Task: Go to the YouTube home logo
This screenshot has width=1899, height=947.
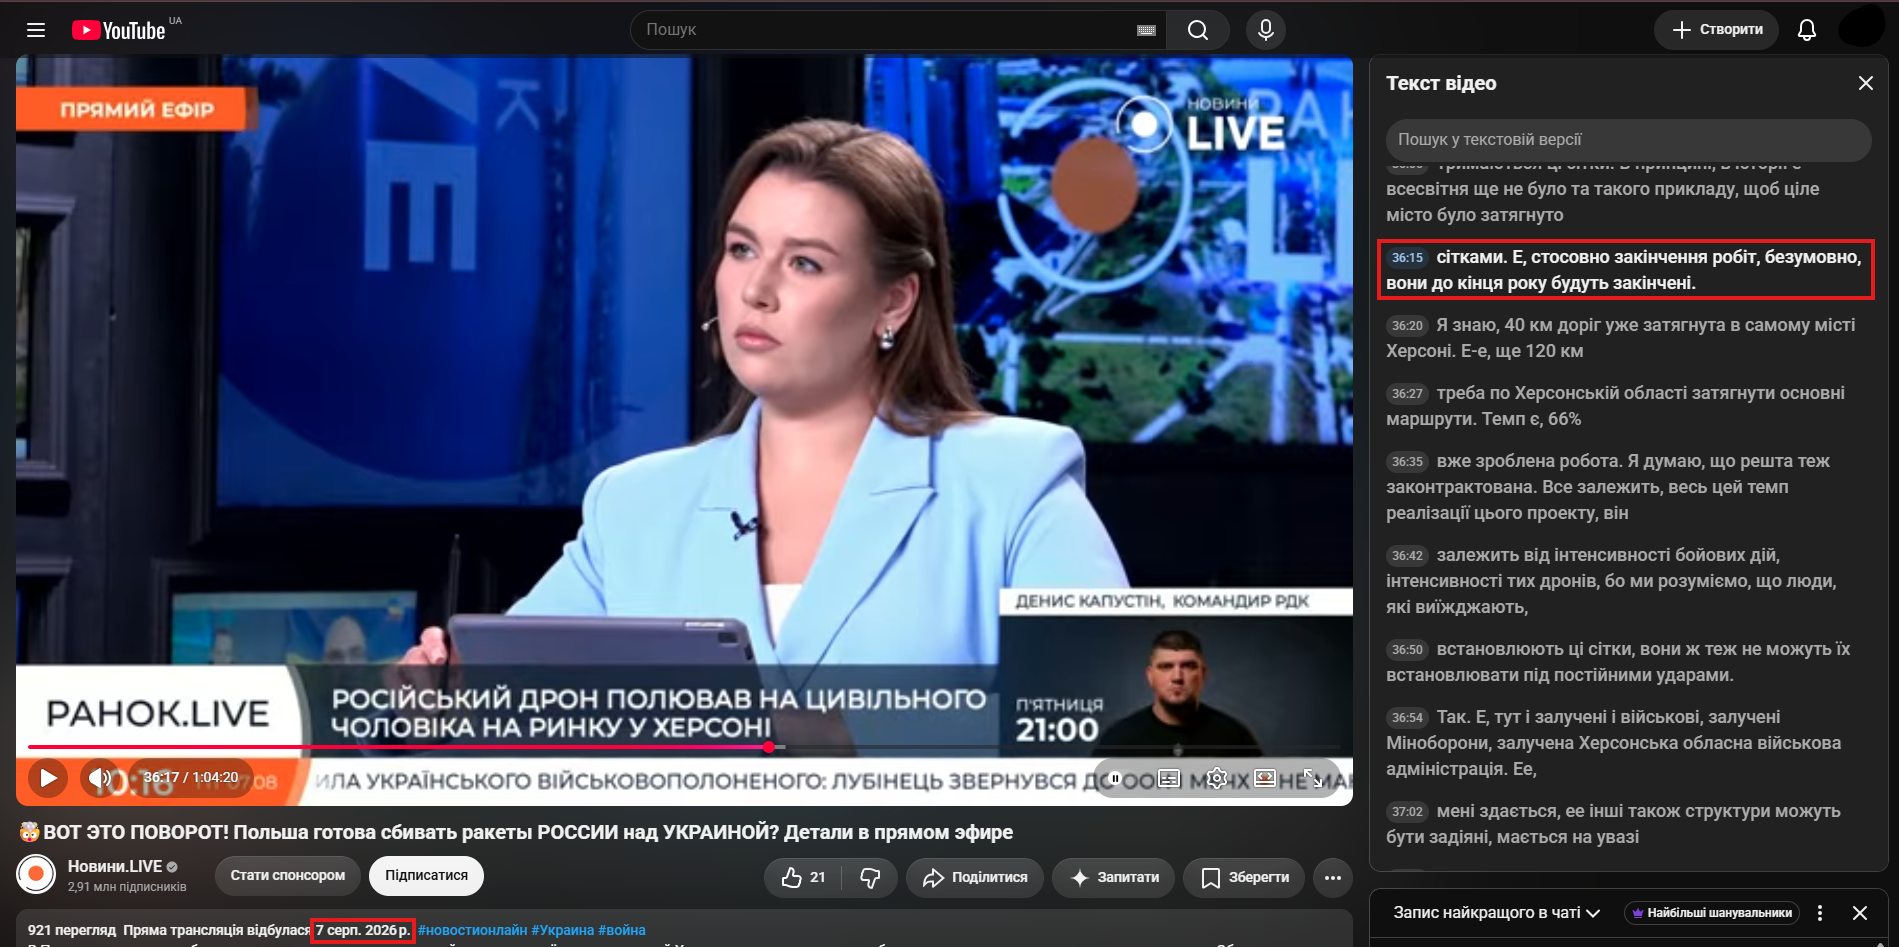Action: tap(119, 30)
